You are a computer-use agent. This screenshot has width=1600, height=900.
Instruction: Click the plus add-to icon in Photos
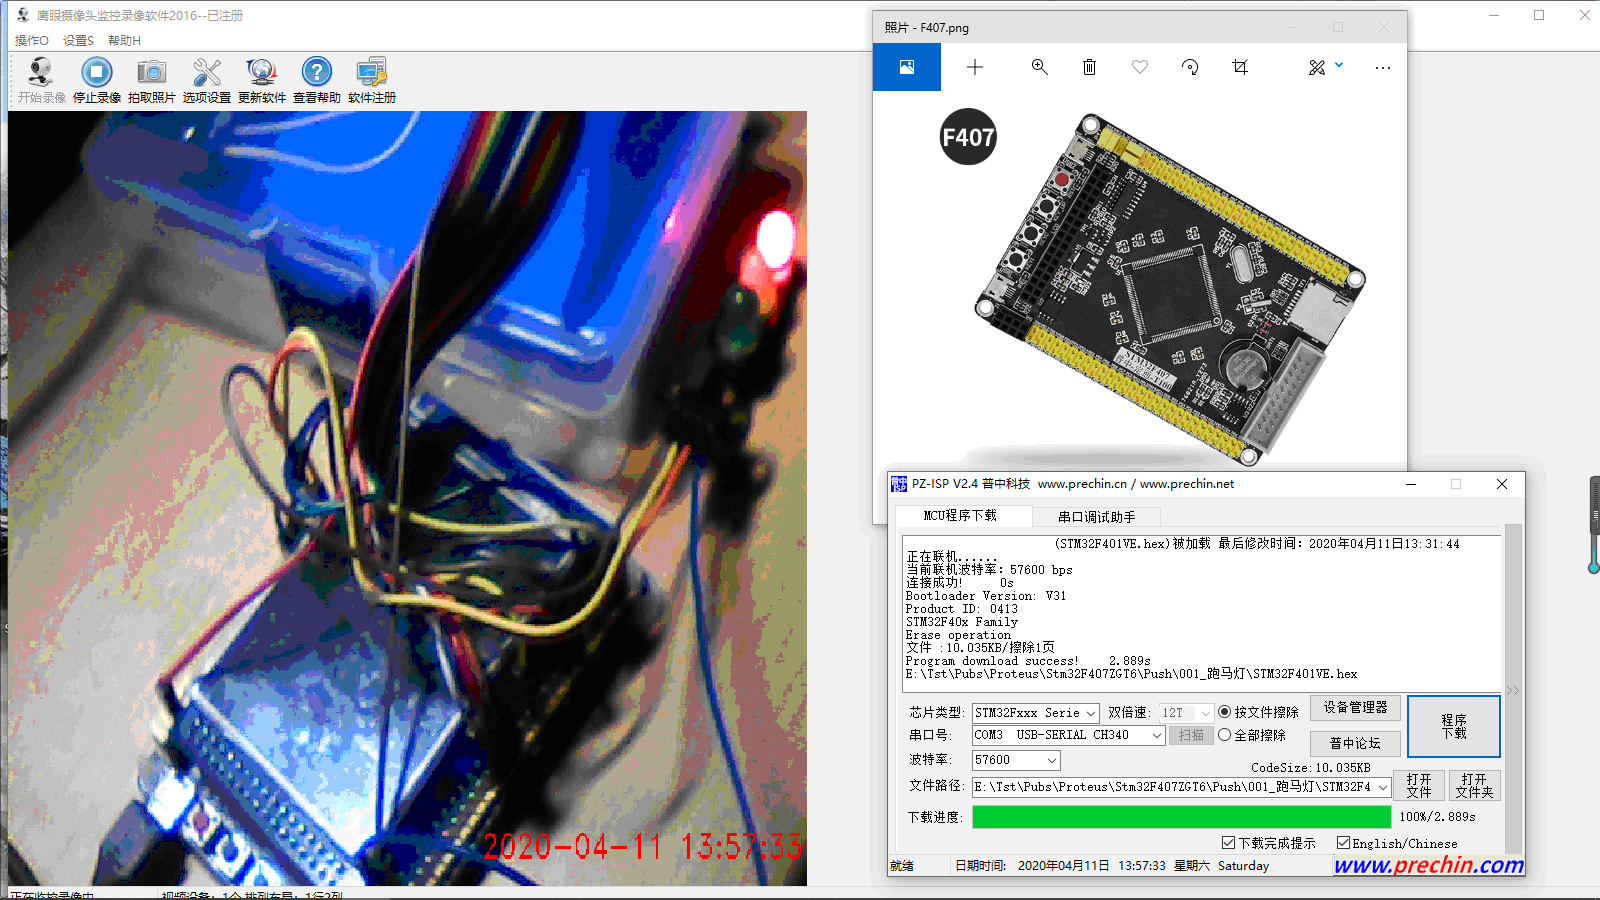(975, 67)
